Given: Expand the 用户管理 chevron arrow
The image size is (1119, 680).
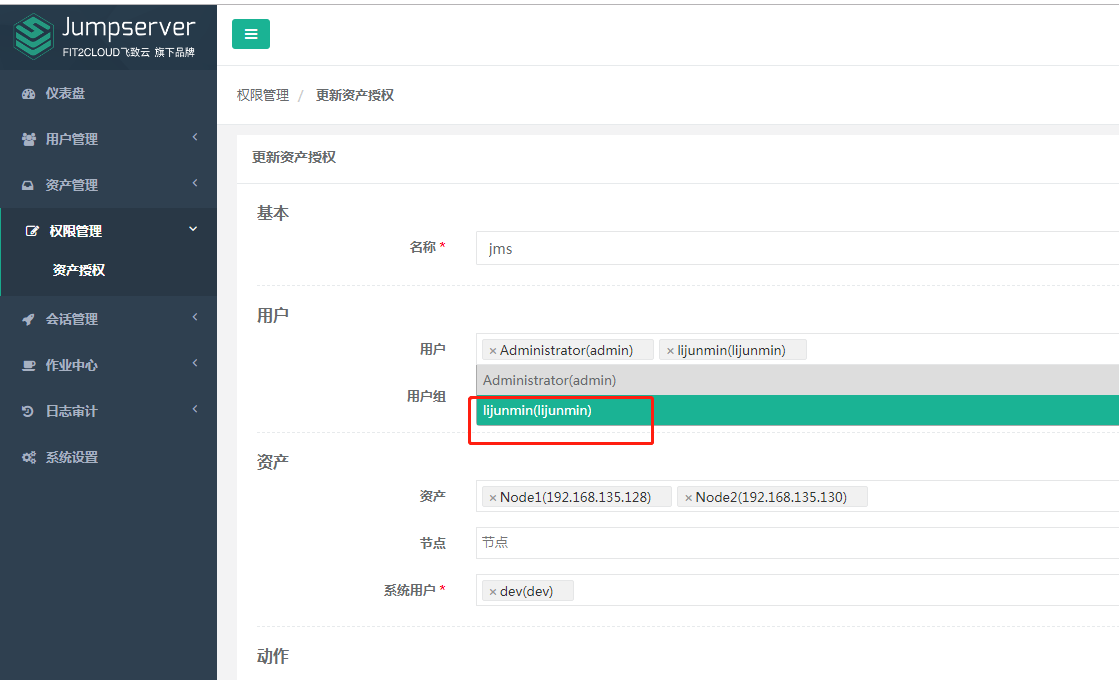Looking at the screenshot, I should pos(195,137).
